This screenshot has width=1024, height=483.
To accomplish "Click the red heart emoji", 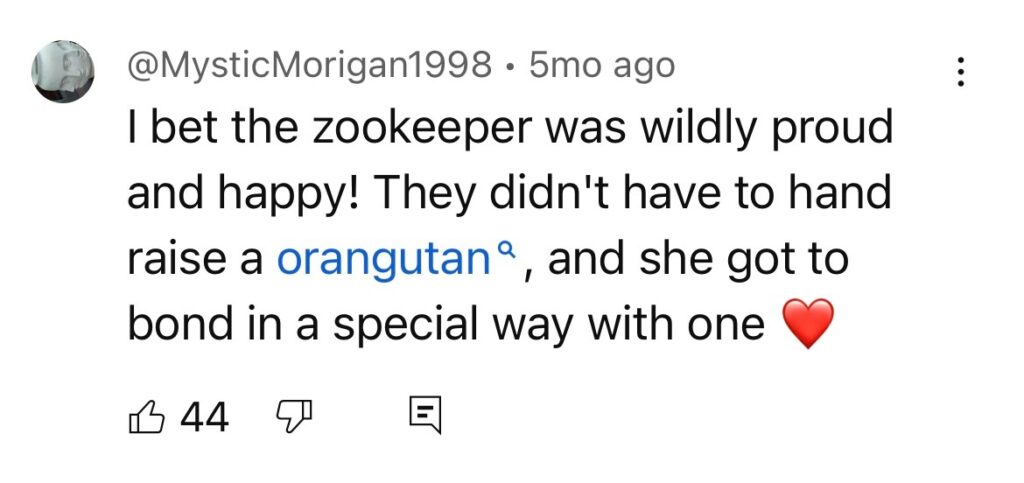I will (x=805, y=326).
